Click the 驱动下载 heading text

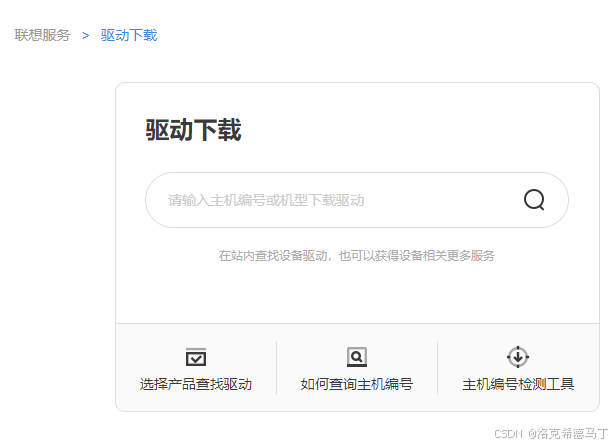point(193,130)
